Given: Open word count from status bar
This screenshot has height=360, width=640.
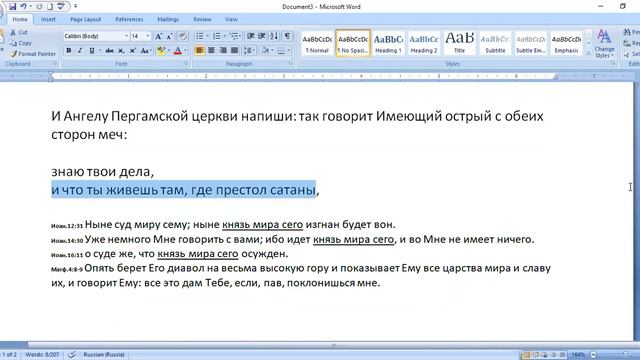Looking at the screenshot, I should [42, 355].
